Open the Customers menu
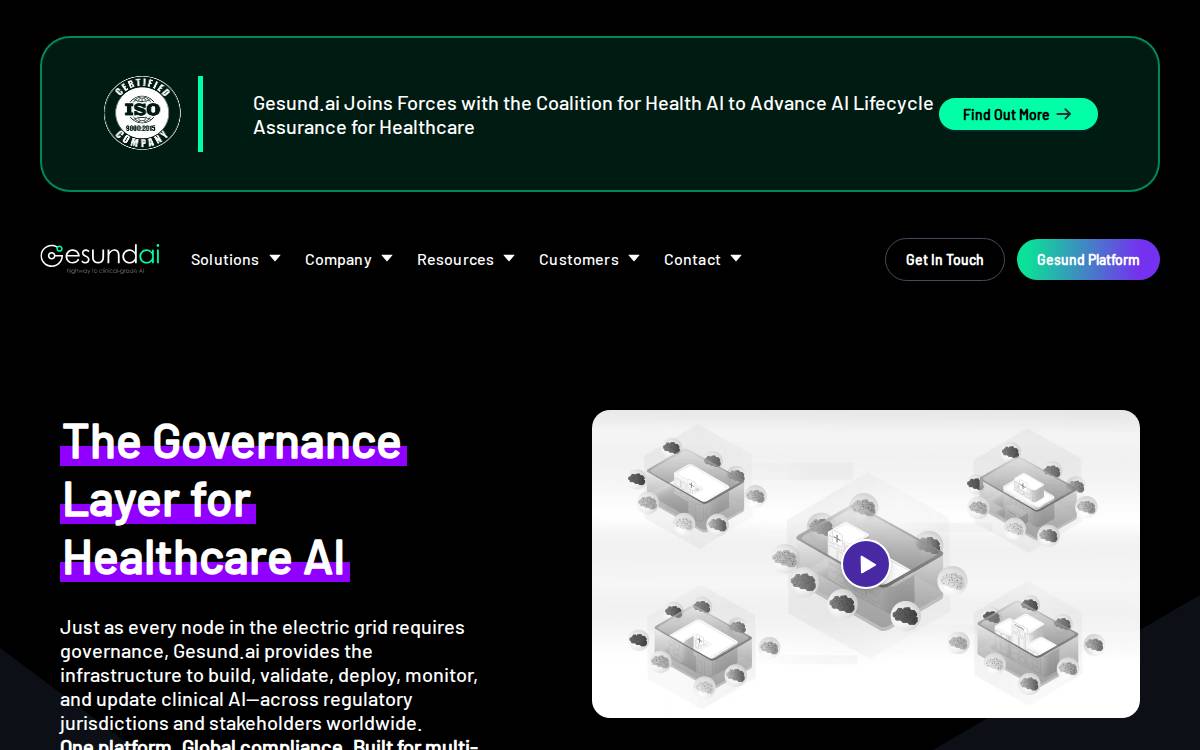1200x750 pixels. click(579, 259)
